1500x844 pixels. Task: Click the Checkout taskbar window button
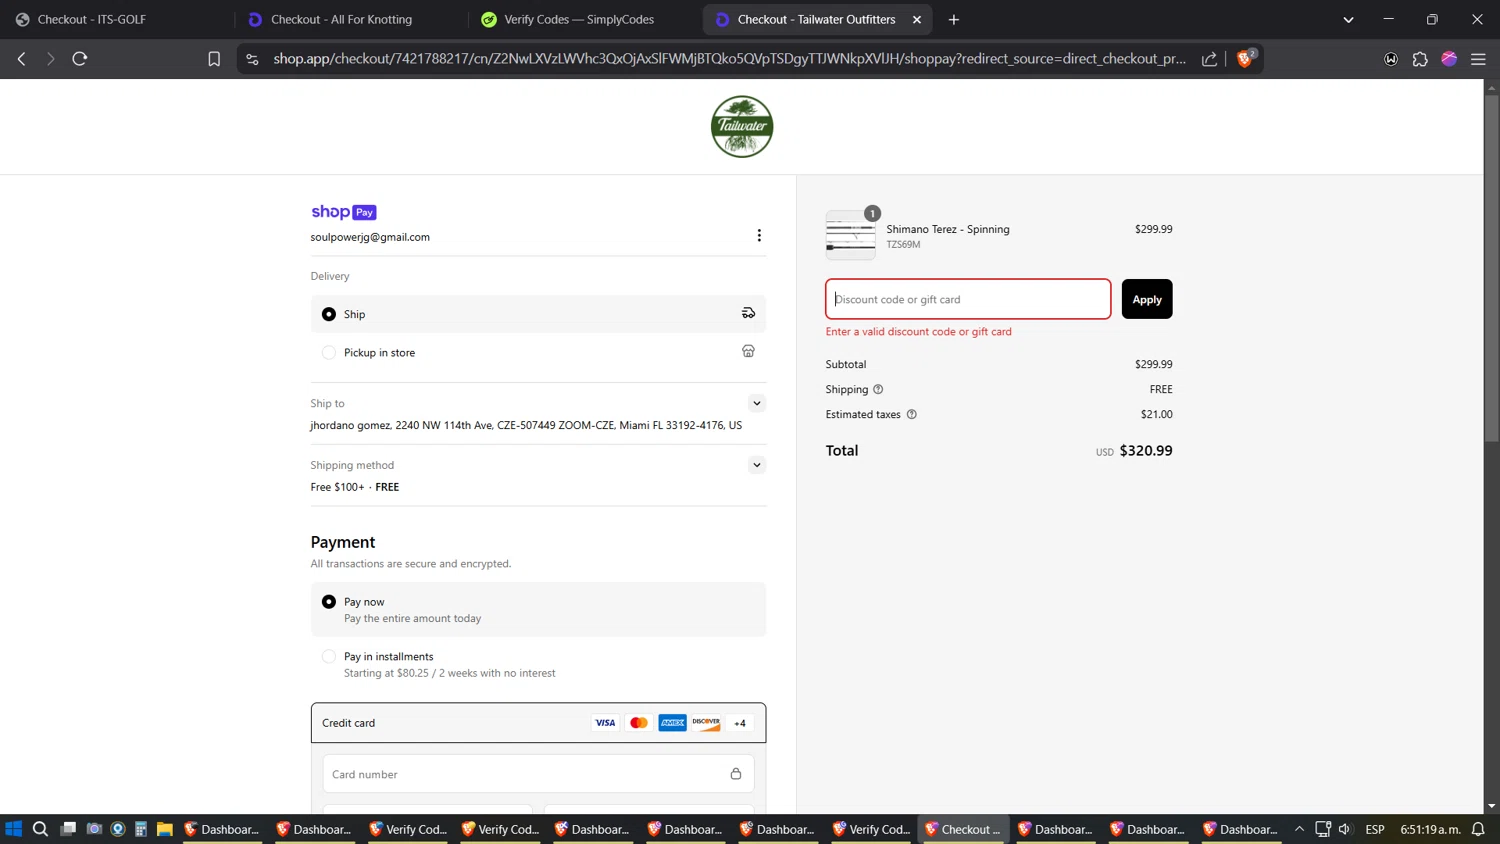coord(963,829)
